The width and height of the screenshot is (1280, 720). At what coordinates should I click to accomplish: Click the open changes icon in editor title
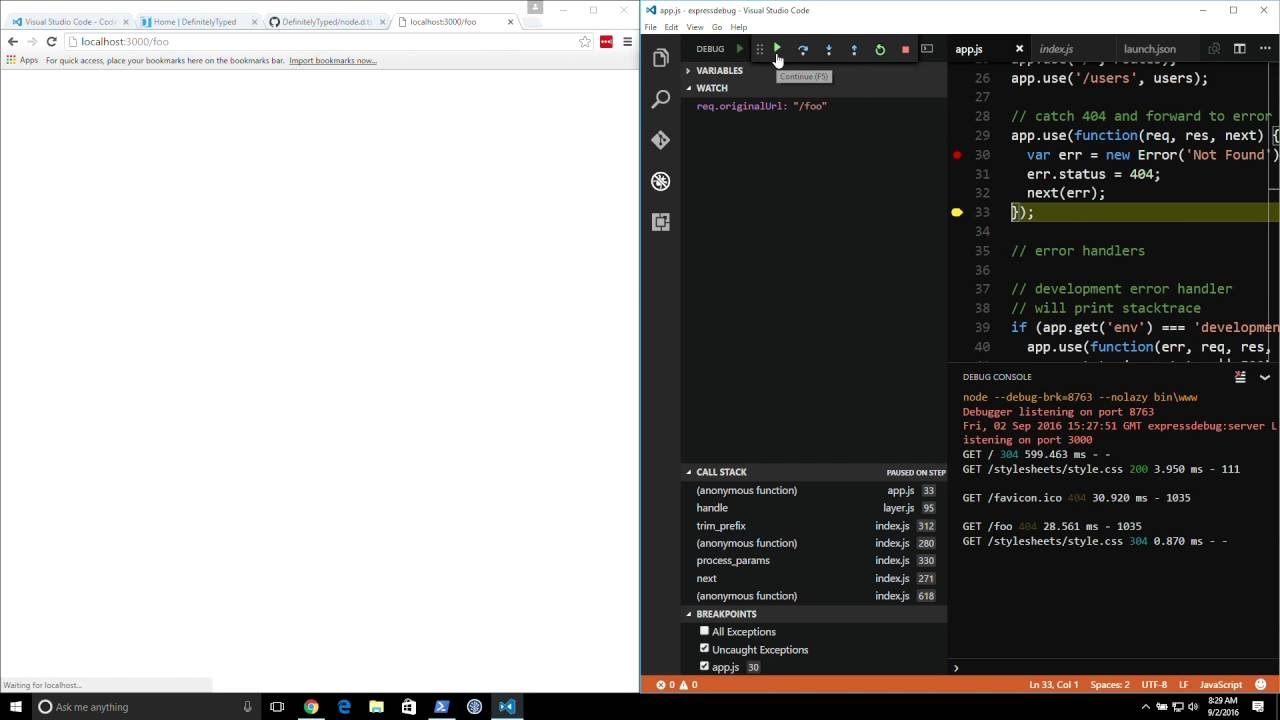[1214, 49]
